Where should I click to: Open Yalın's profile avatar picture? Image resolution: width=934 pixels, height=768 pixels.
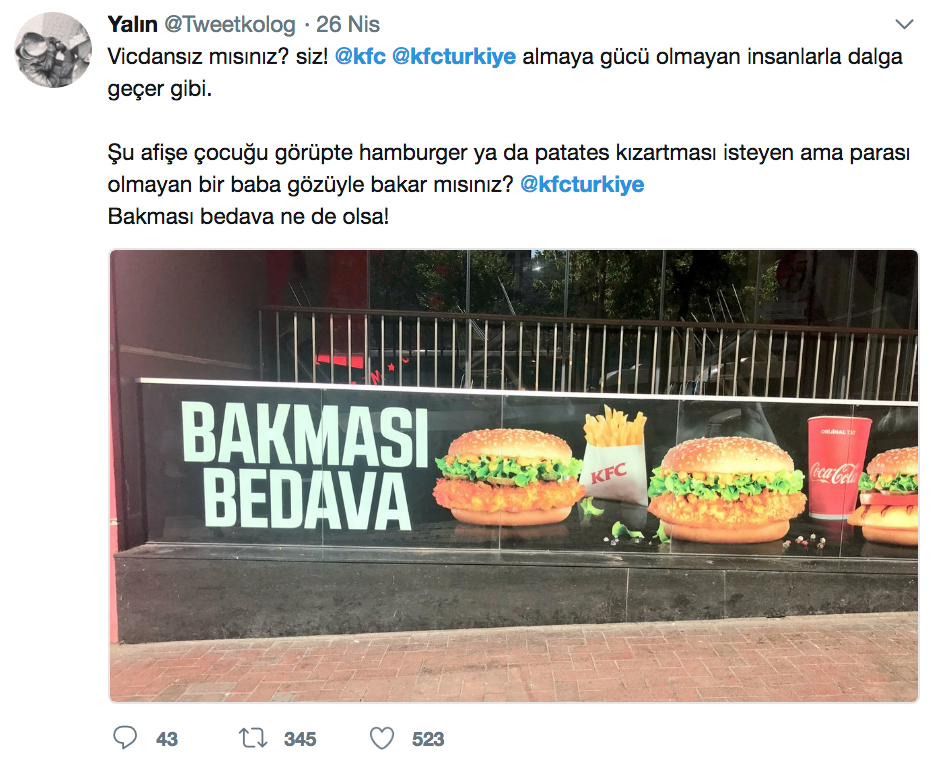(53, 49)
